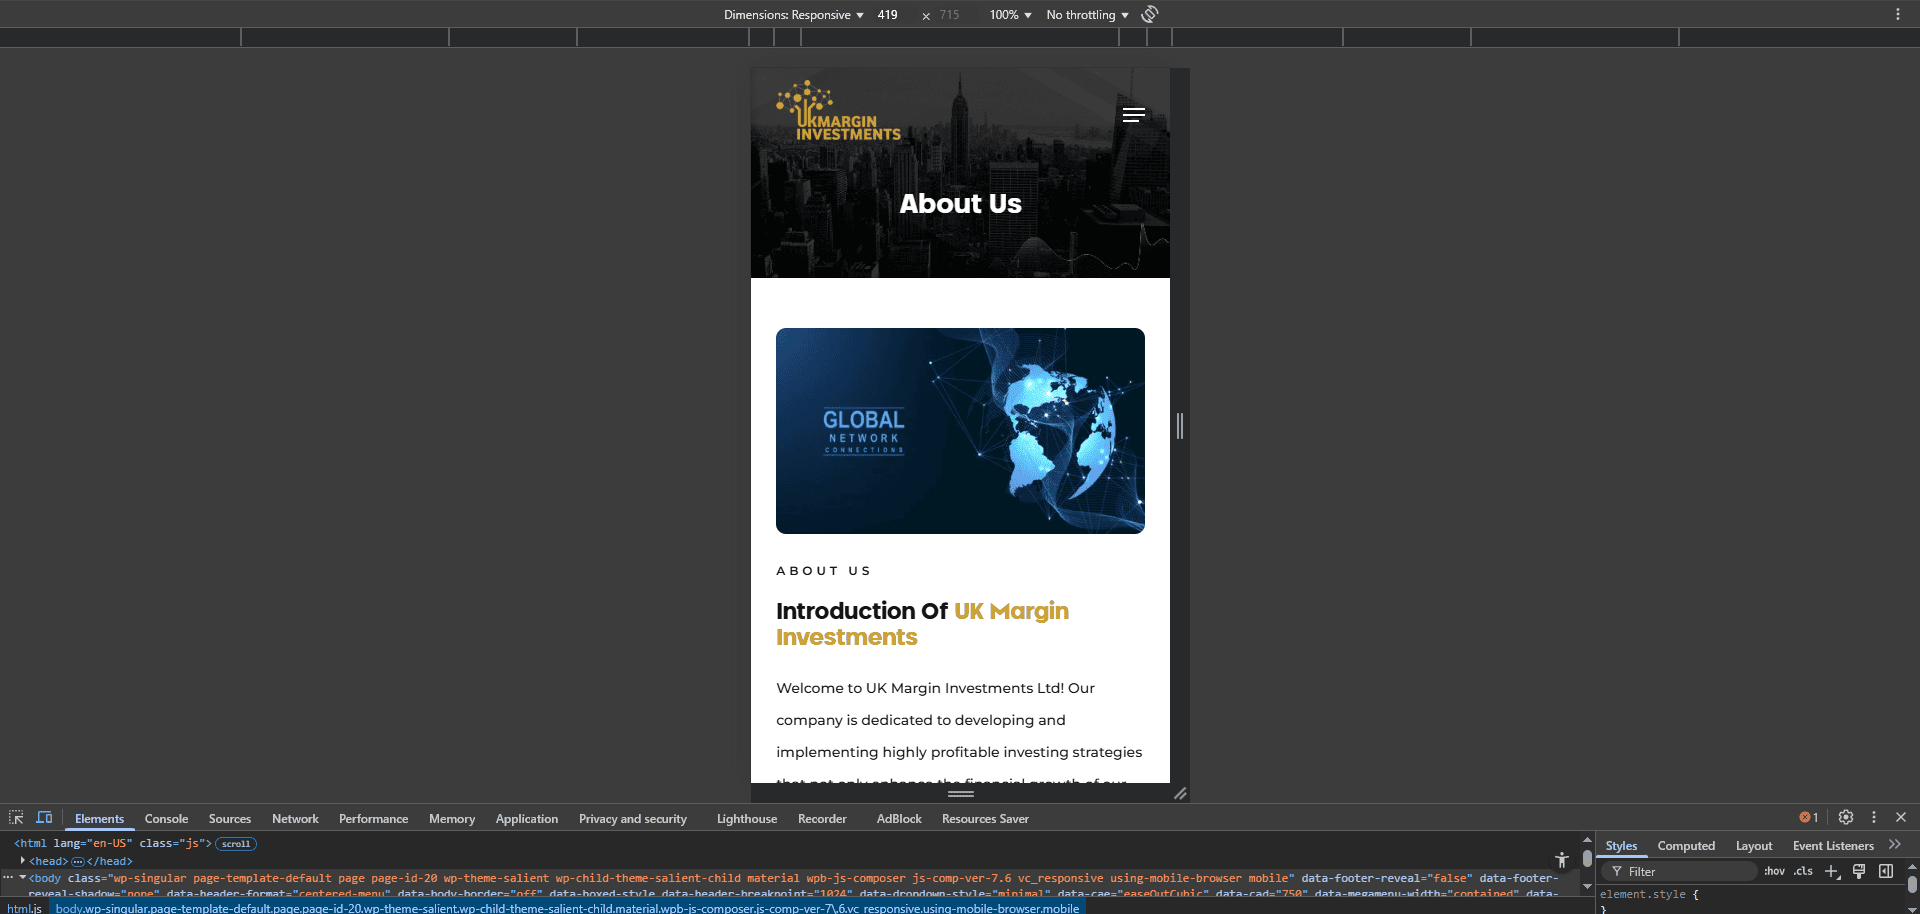The image size is (1920, 914).
Task: Click the inspect element picker icon
Action: click(16, 817)
